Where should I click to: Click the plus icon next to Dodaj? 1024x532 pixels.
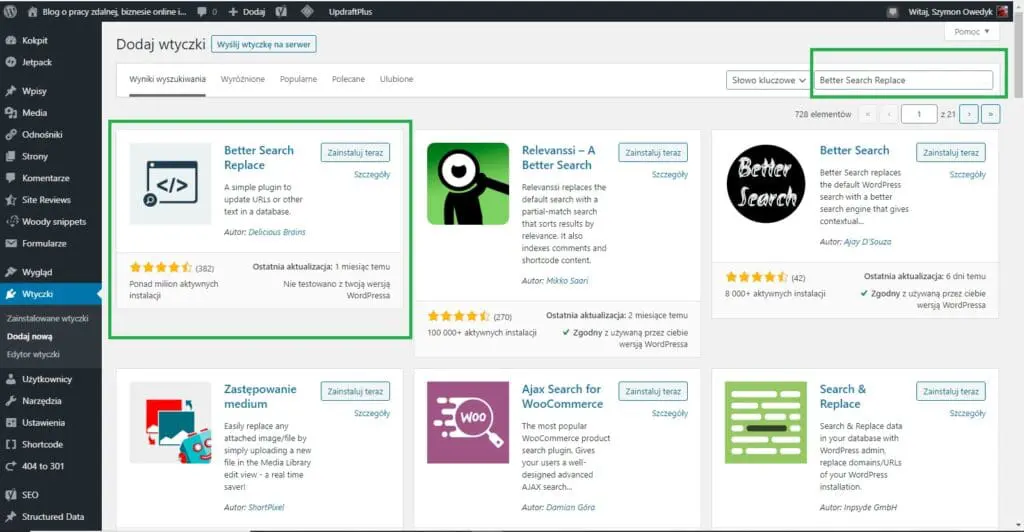(x=233, y=12)
